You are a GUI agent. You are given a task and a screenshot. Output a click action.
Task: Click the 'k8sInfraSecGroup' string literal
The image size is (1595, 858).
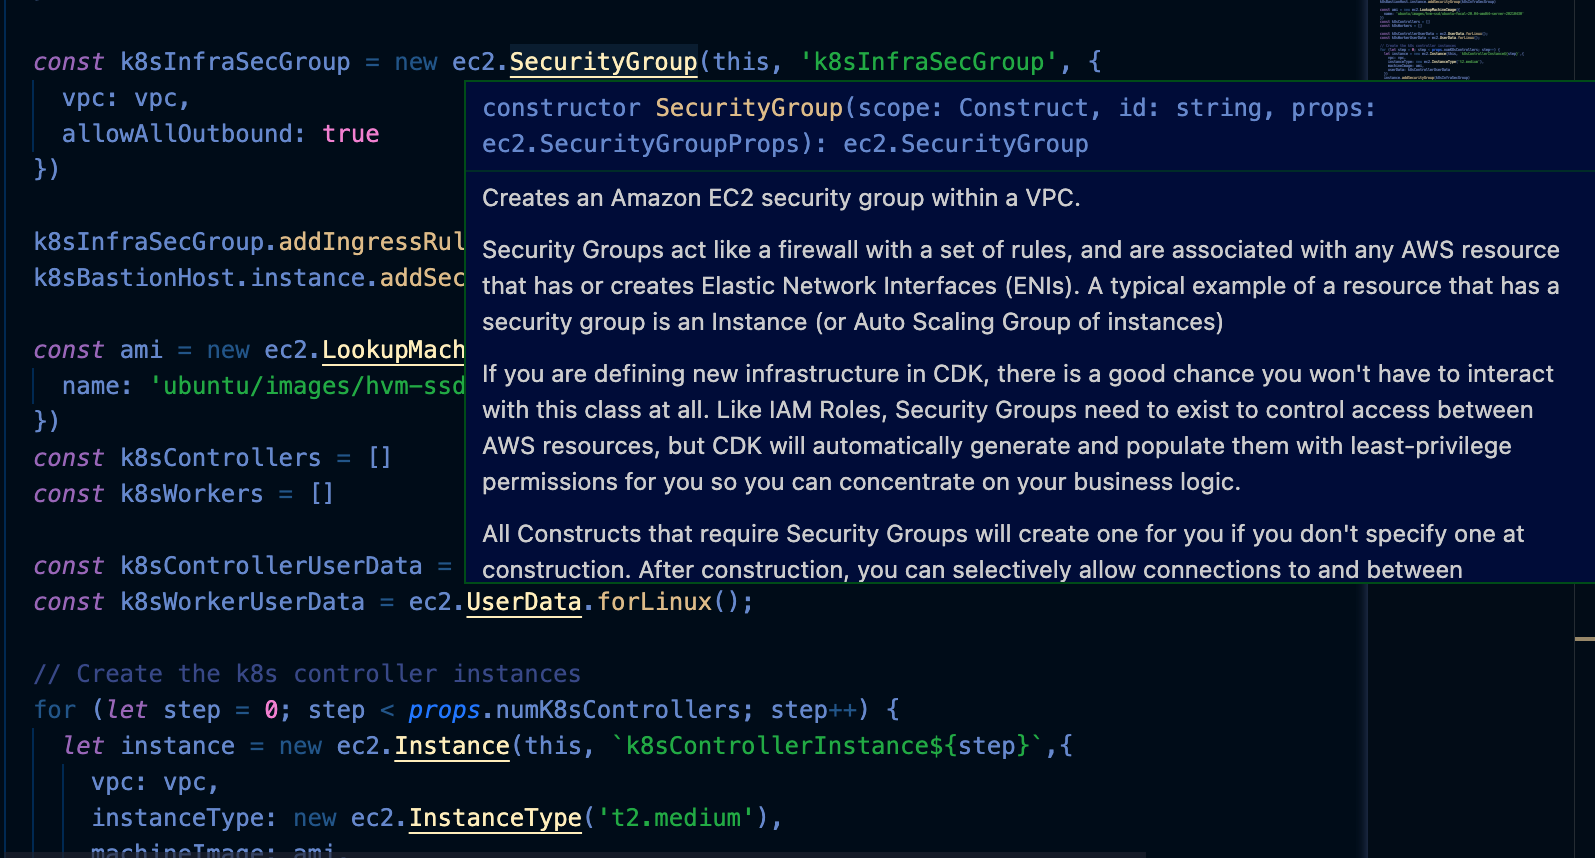coord(928,62)
